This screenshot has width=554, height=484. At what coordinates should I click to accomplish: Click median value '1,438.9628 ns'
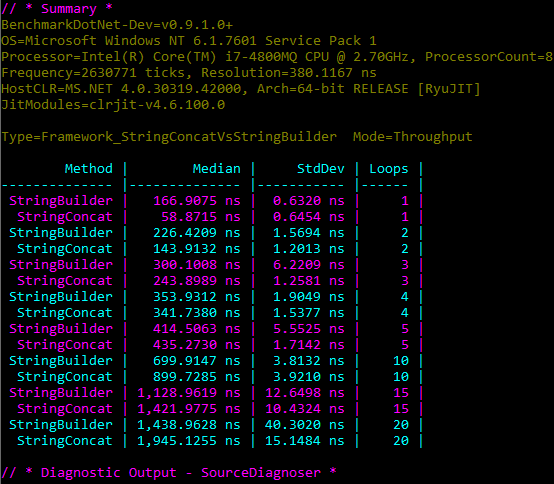coord(189,425)
